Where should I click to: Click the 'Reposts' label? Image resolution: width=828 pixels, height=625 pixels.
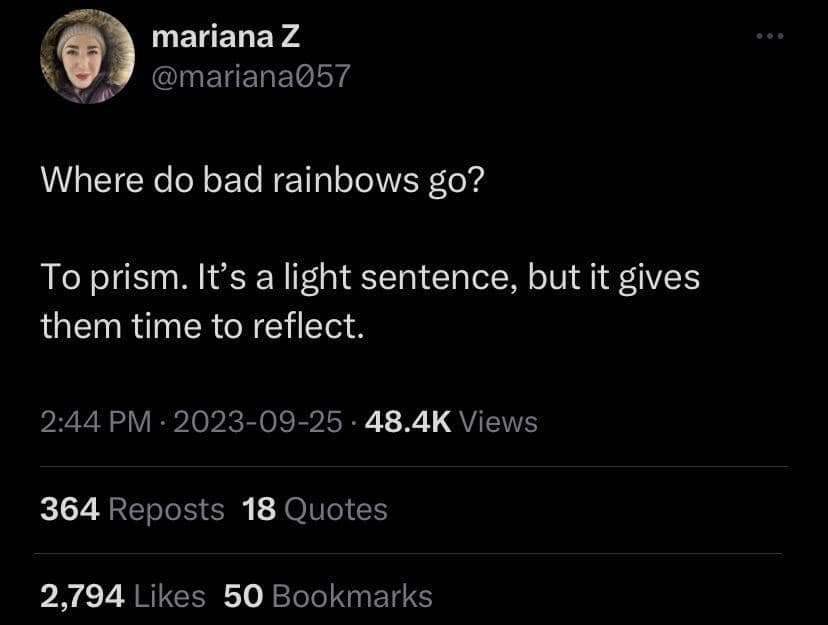(x=166, y=509)
